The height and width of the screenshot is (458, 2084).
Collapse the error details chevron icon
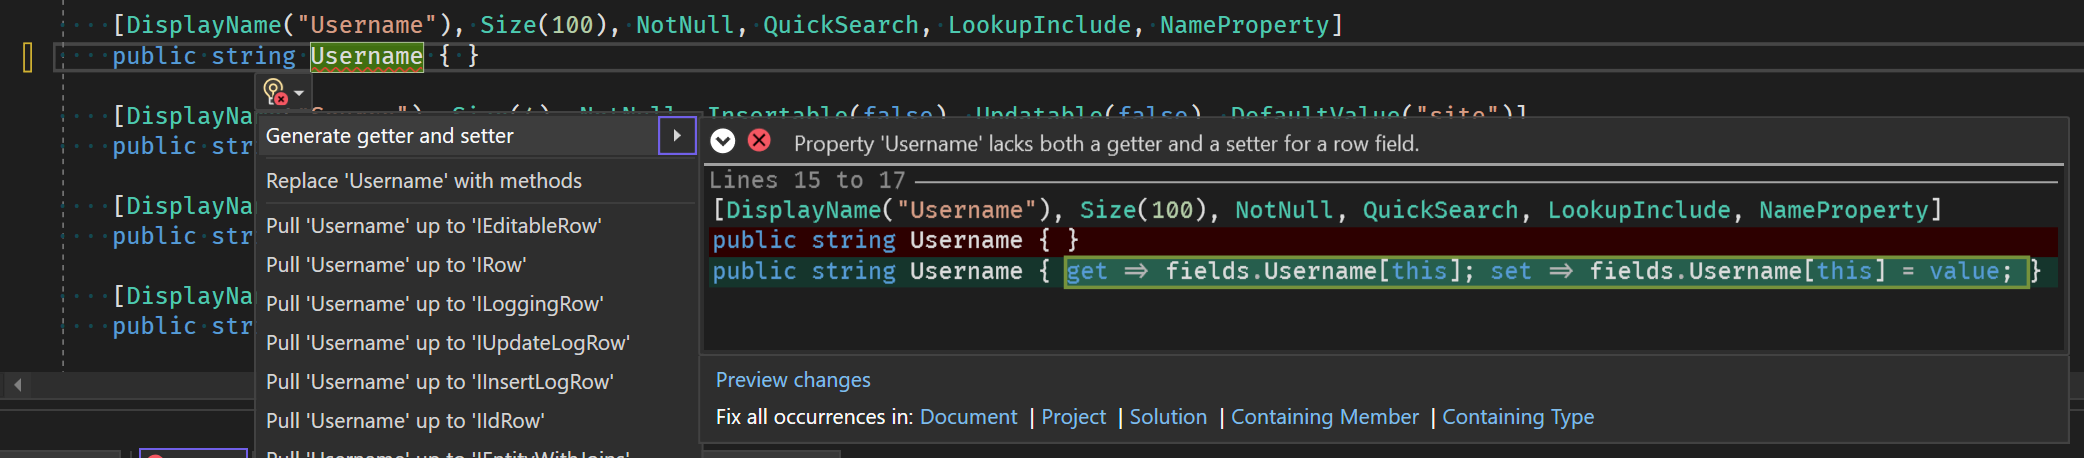(x=723, y=142)
